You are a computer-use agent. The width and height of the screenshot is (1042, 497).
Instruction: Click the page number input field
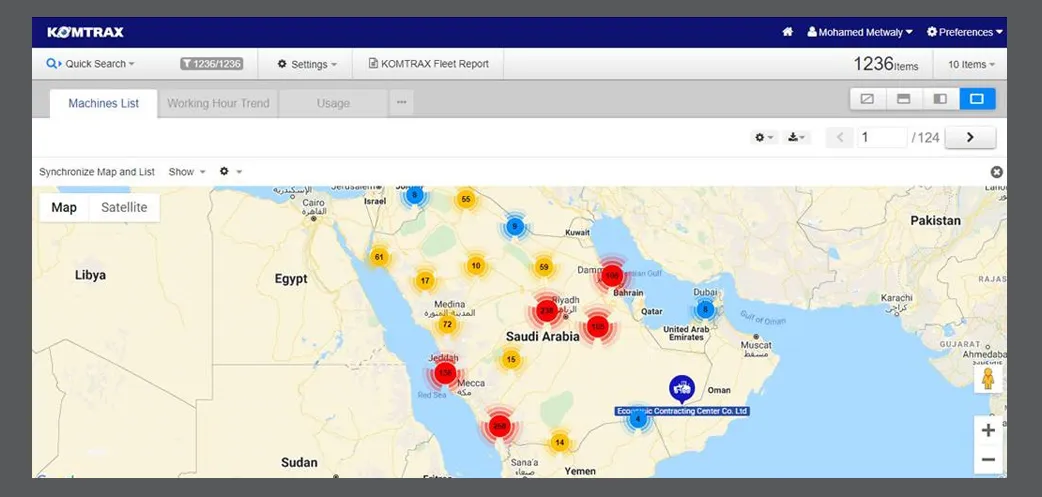pos(882,138)
